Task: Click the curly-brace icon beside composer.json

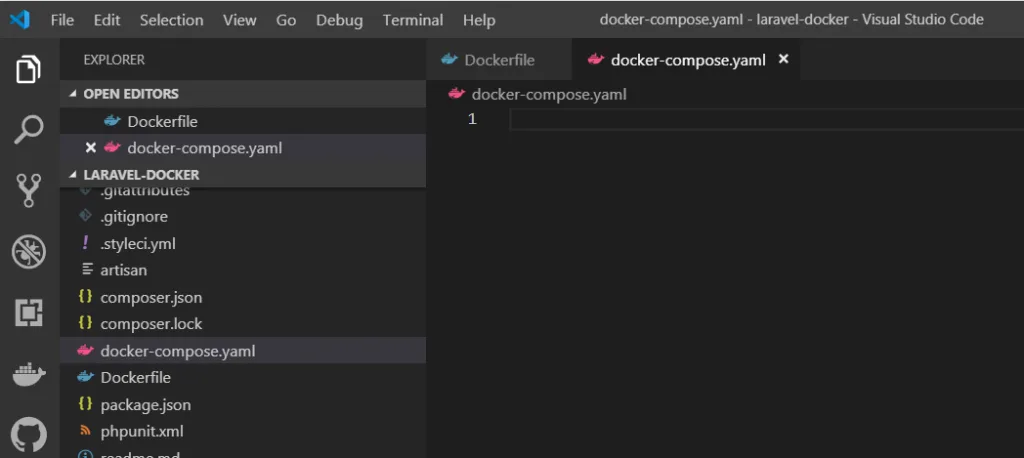Action: click(x=85, y=297)
